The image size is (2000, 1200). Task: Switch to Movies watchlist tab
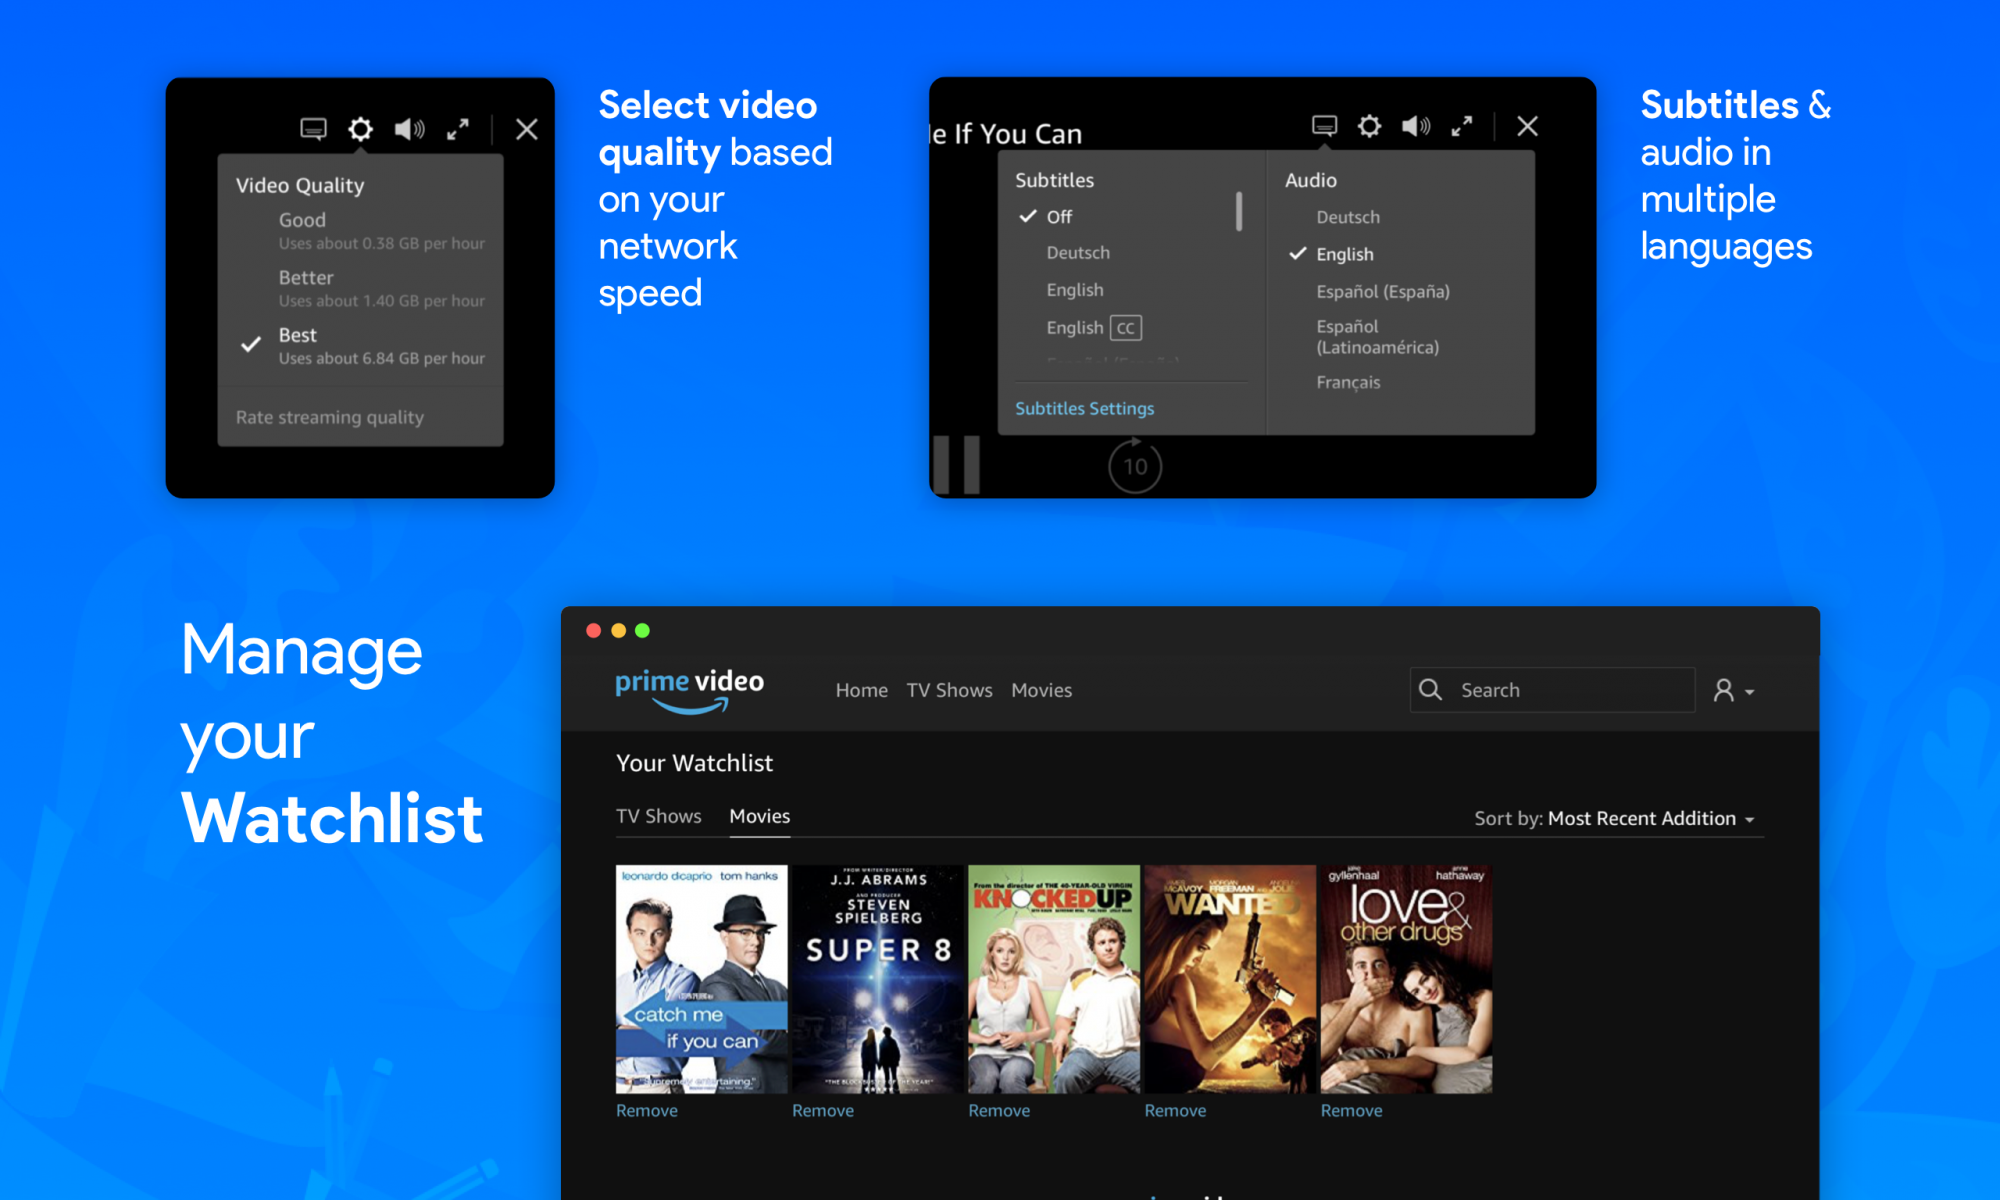point(760,816)
